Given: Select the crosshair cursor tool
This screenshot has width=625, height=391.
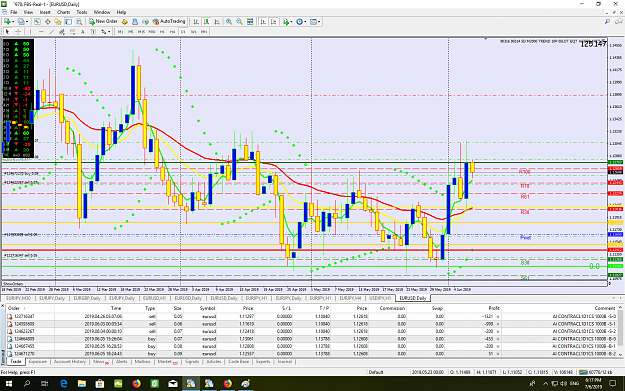Looking at the screenshot, I should (x=18, y=31).
